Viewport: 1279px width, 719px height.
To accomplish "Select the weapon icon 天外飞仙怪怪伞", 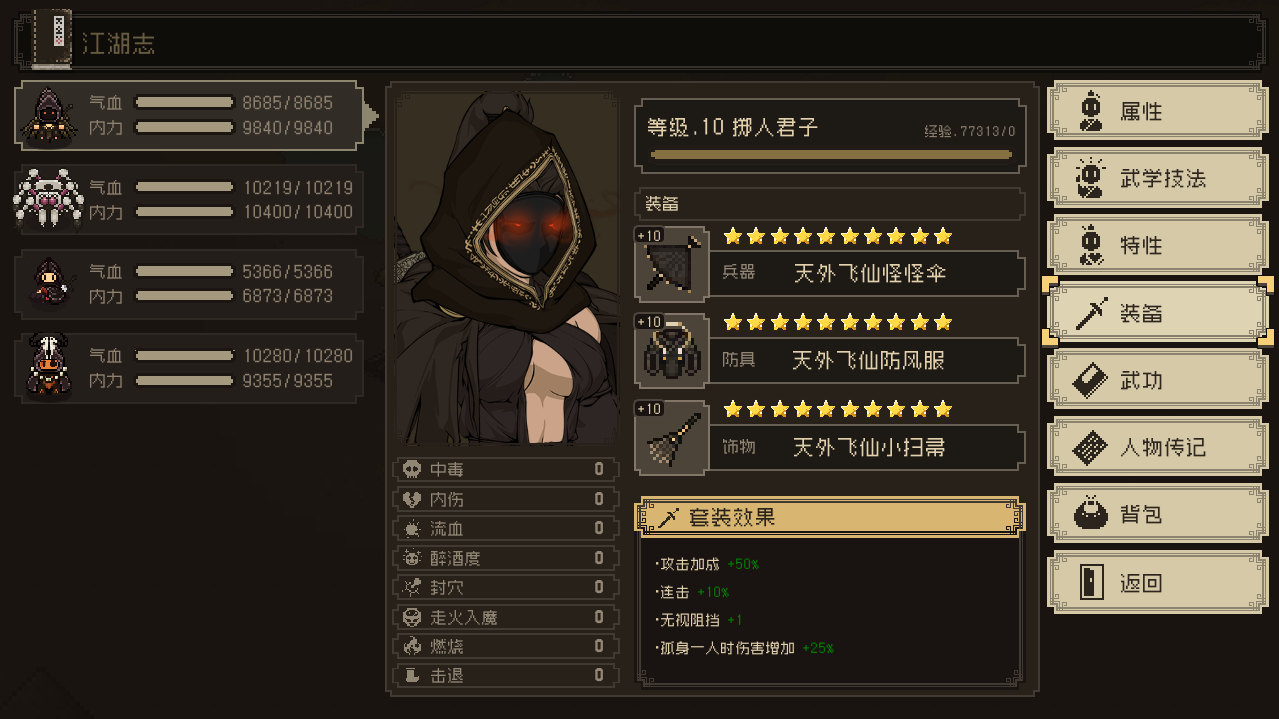I will coord(672,264).
